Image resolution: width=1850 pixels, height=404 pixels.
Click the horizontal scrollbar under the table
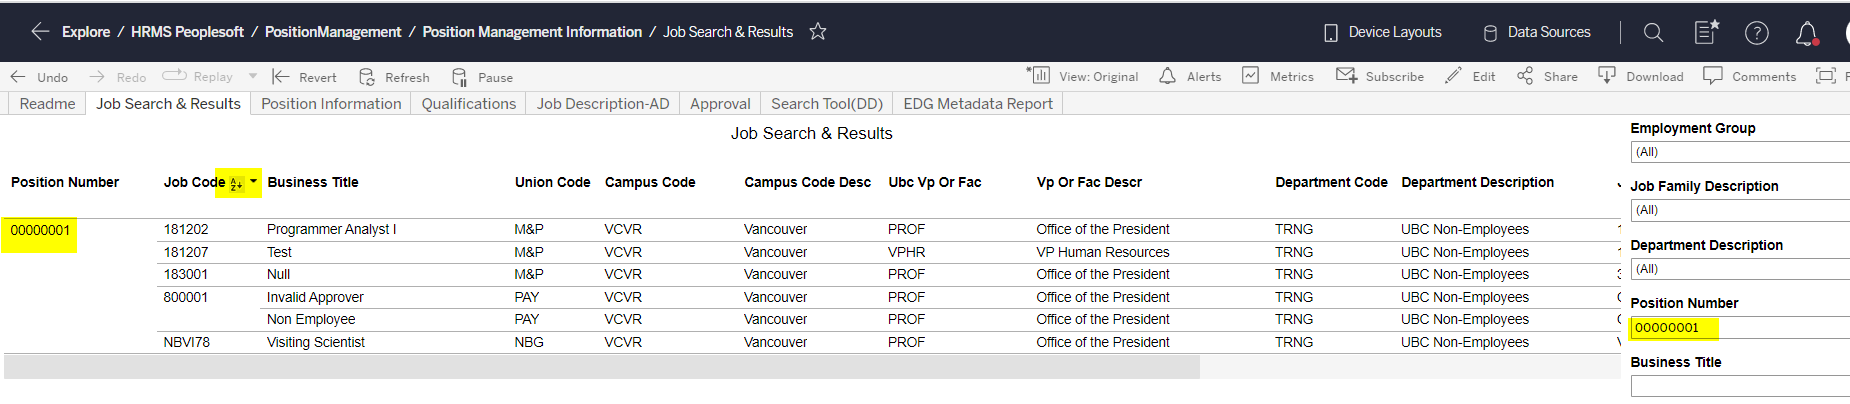[600, 367]
